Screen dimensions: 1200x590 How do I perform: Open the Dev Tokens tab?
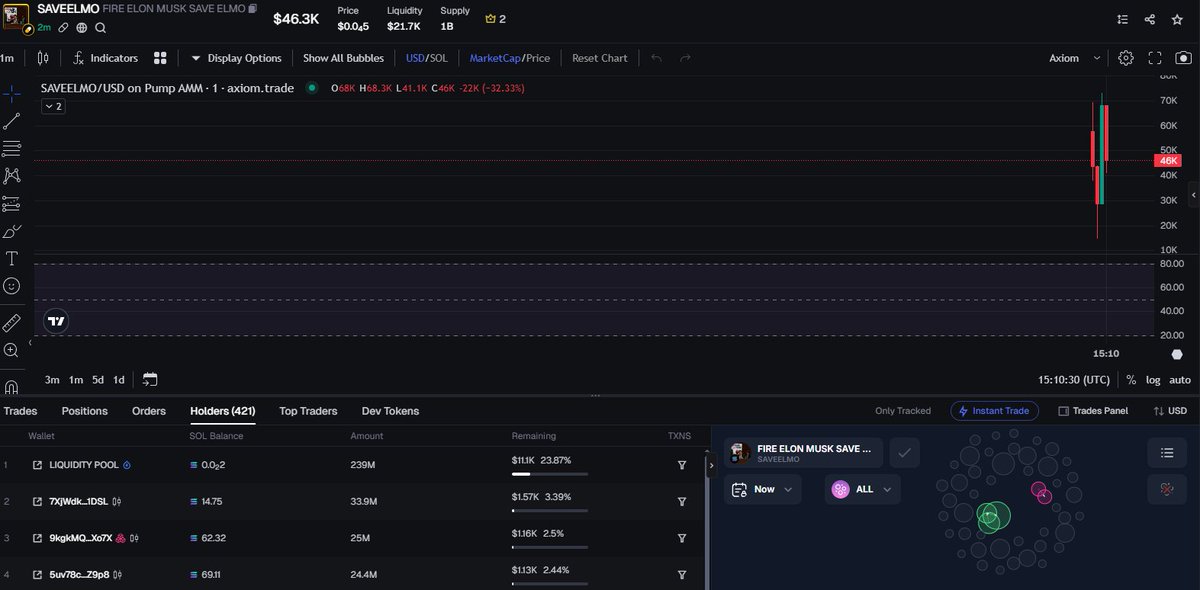(390, 411)
